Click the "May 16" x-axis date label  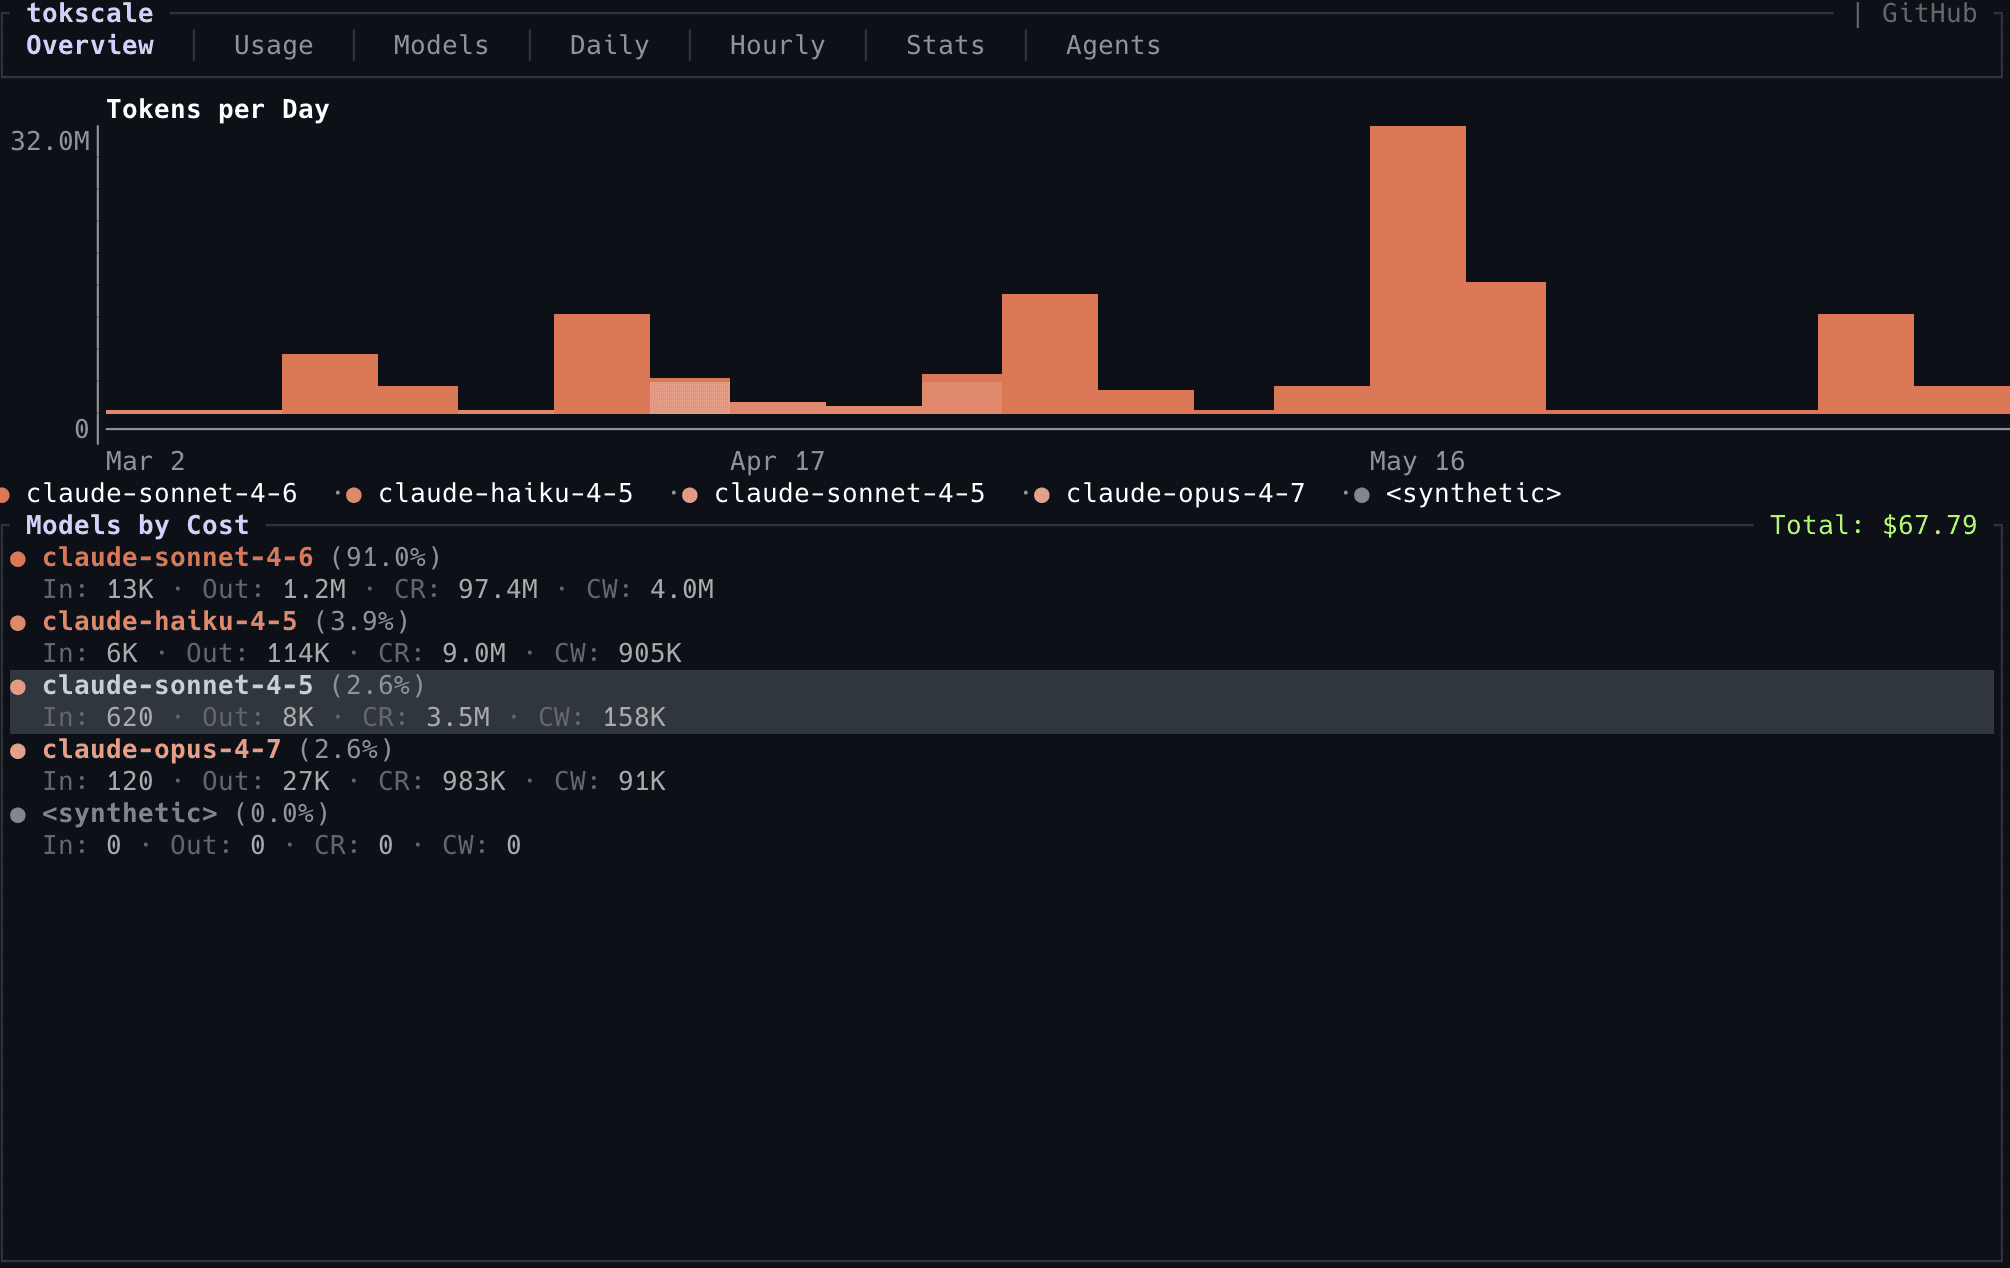pos(1417,461)
